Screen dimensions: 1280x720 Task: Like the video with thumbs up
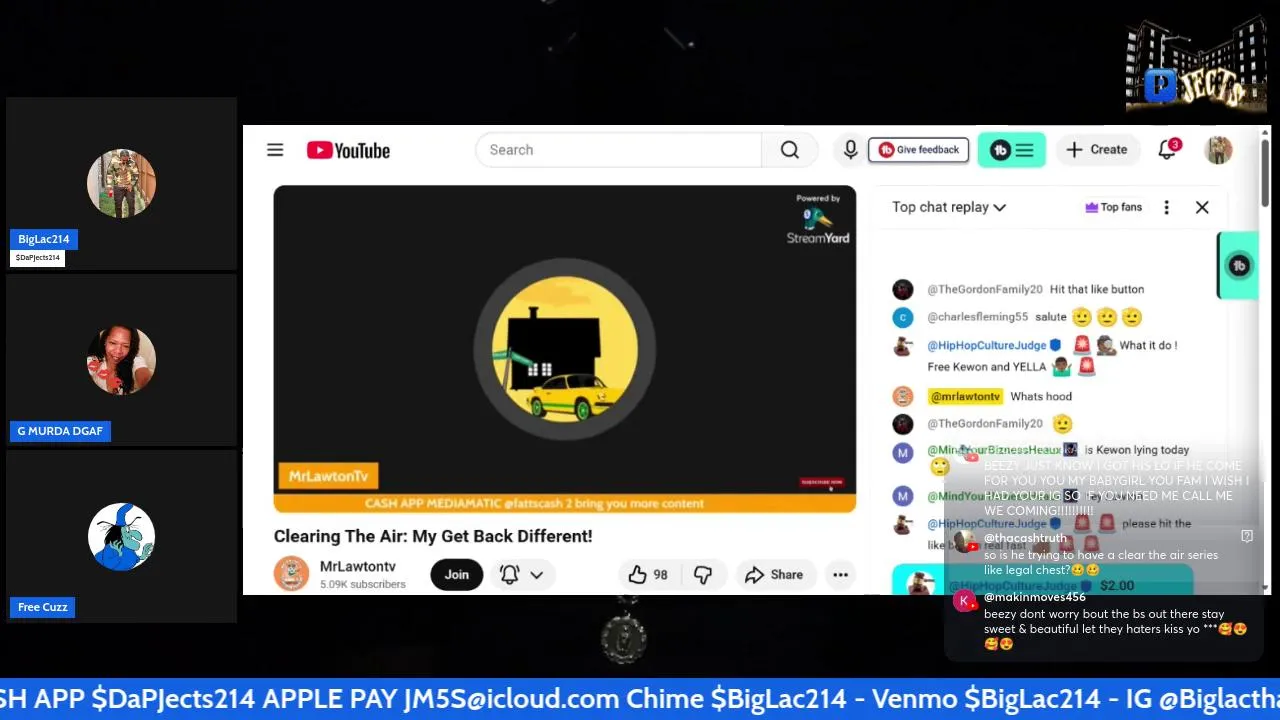[638, 574]
